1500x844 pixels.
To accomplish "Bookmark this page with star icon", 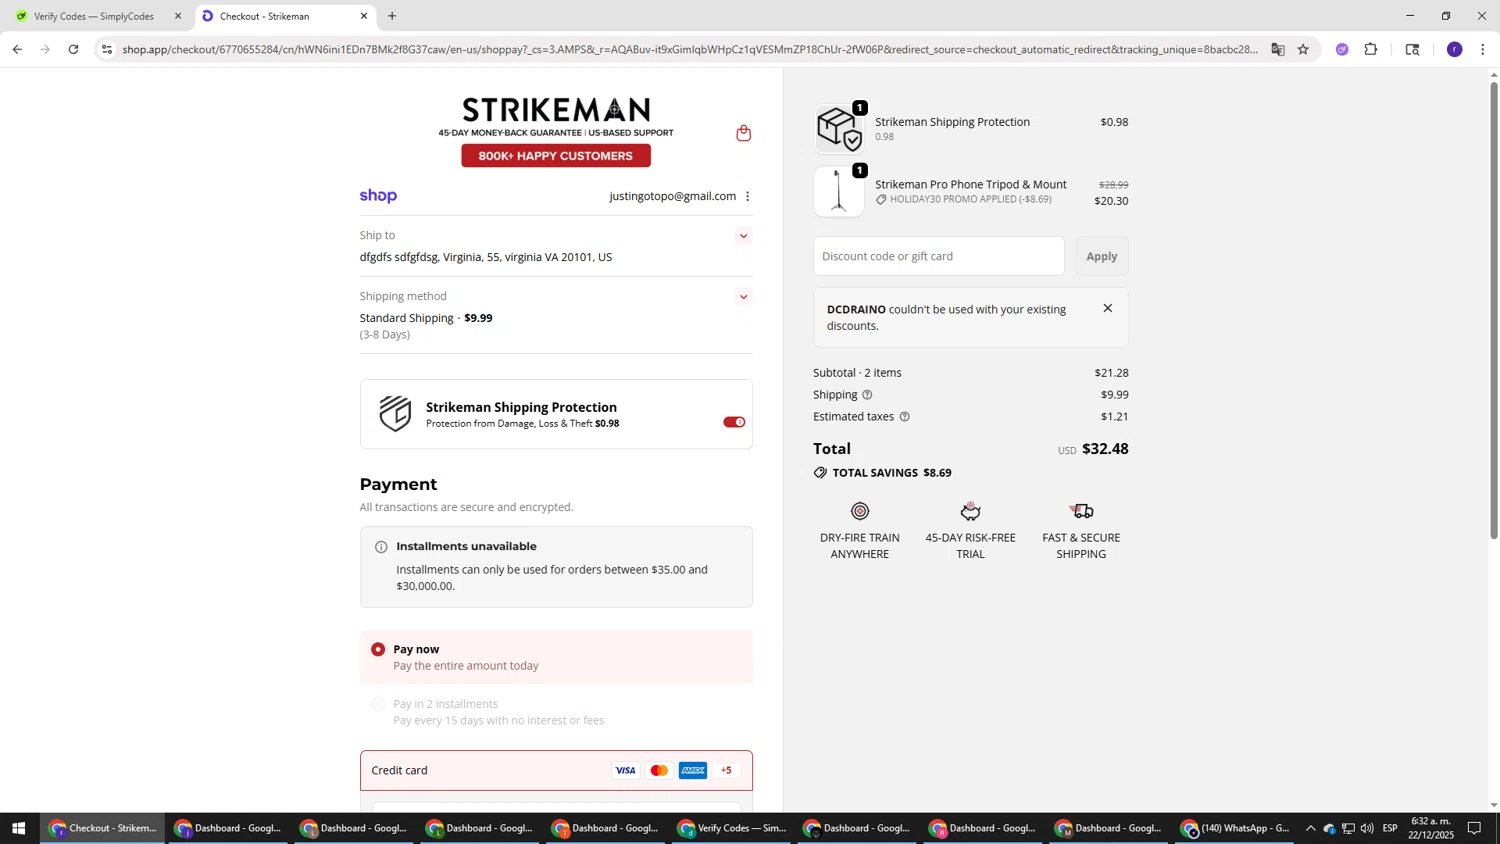I will (1303, 49).
